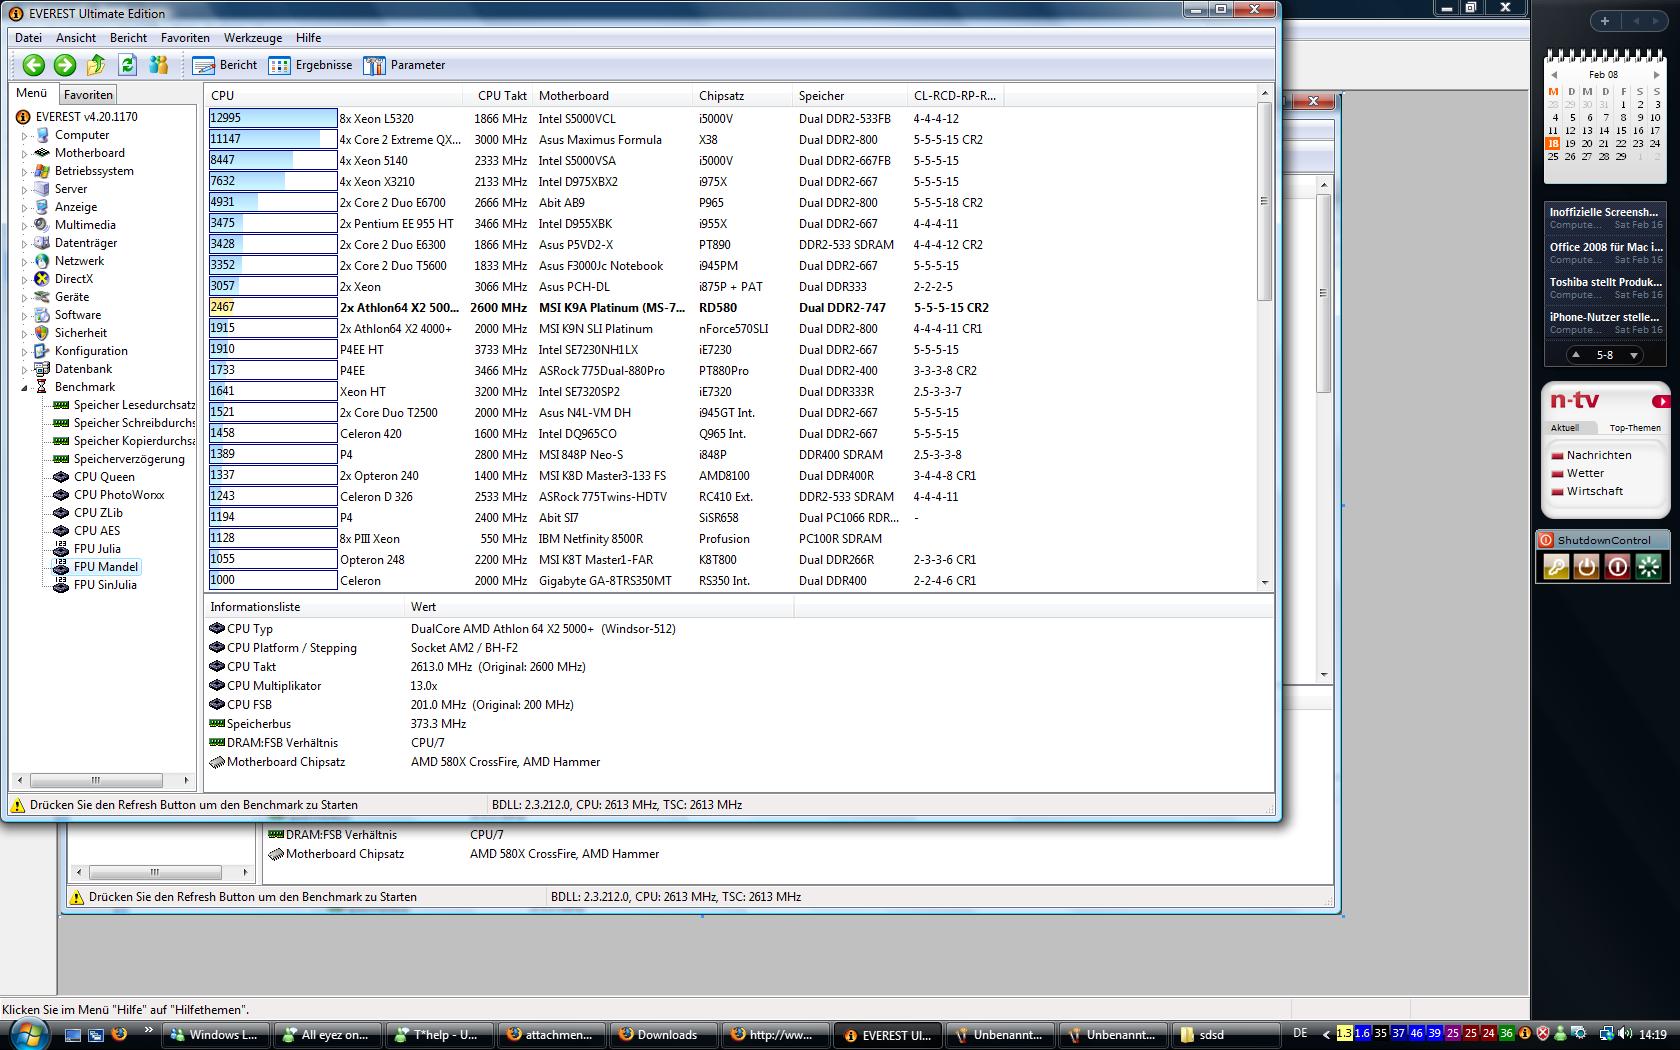Click the green star icon in ShutdownControl

(x=1648, y=567)
